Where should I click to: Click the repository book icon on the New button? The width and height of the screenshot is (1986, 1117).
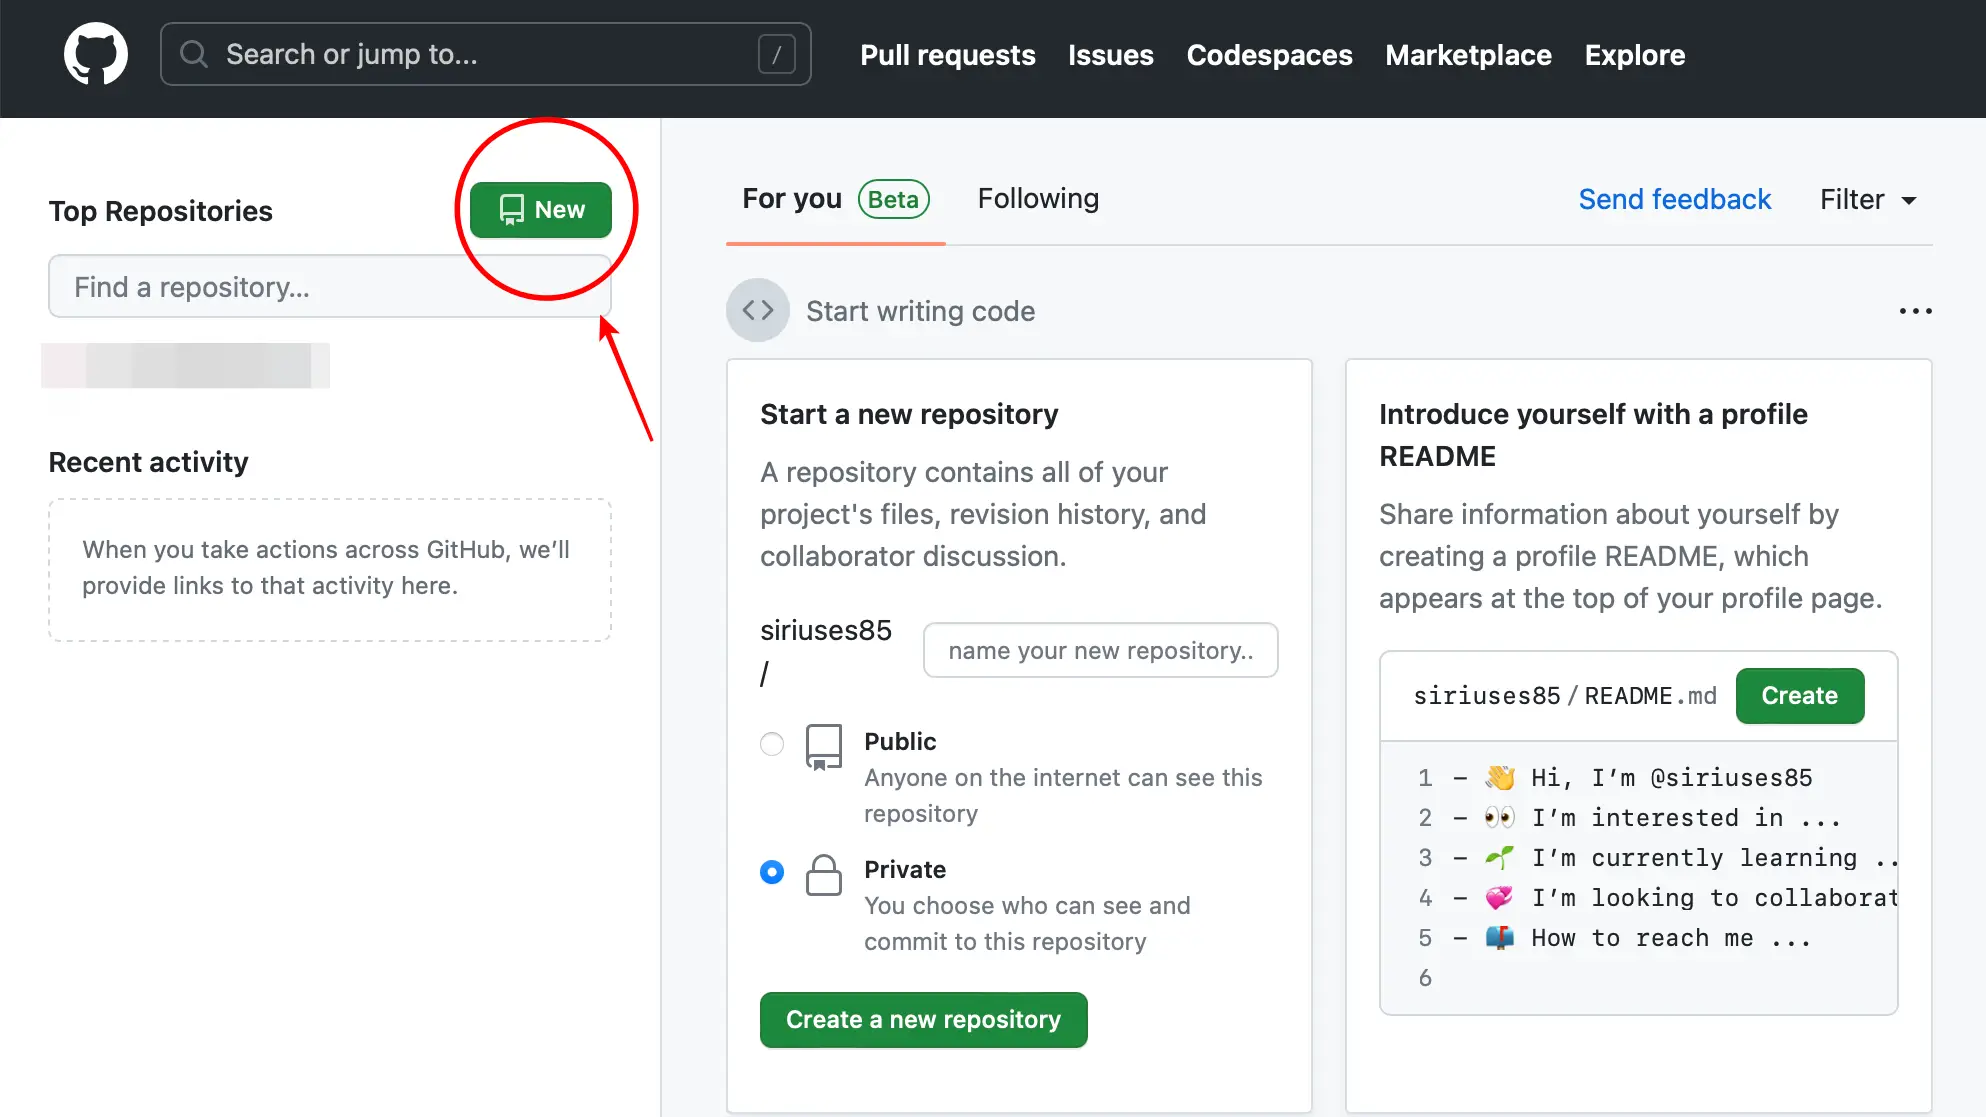click(x=513, y=209)
